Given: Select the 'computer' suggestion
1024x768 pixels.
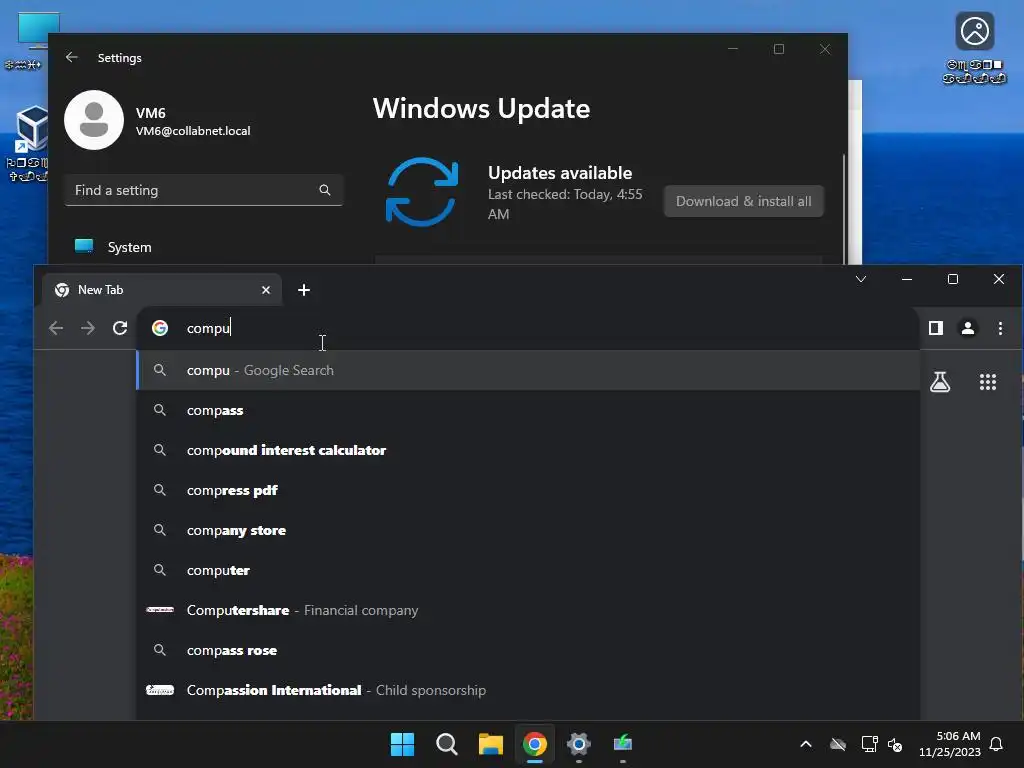Looking at the screenshot, I should pos(528,570).
